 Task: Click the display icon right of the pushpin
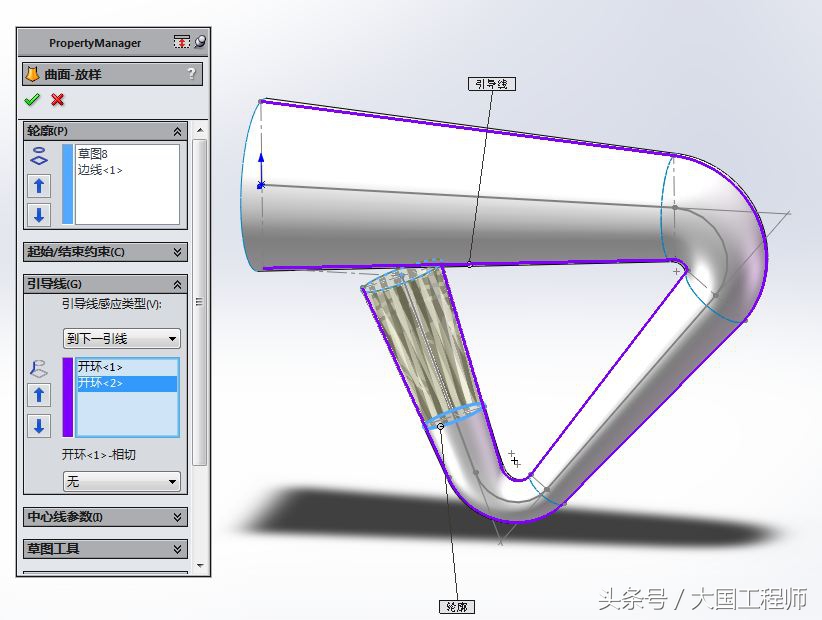pyautogui.click(x=199, y=40)
